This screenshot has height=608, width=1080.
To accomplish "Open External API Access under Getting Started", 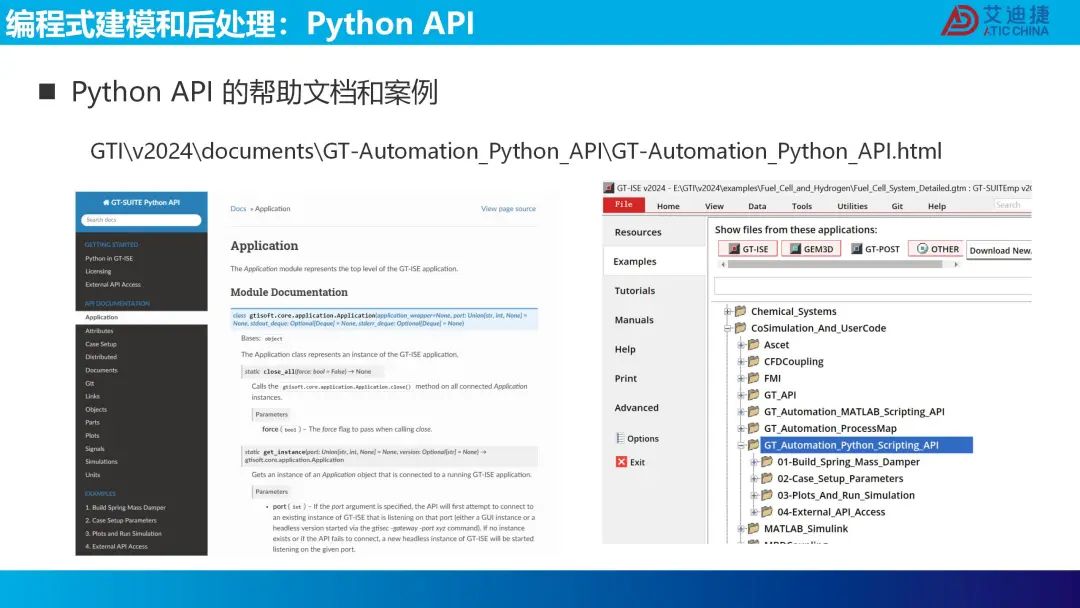I will (113, 284).
